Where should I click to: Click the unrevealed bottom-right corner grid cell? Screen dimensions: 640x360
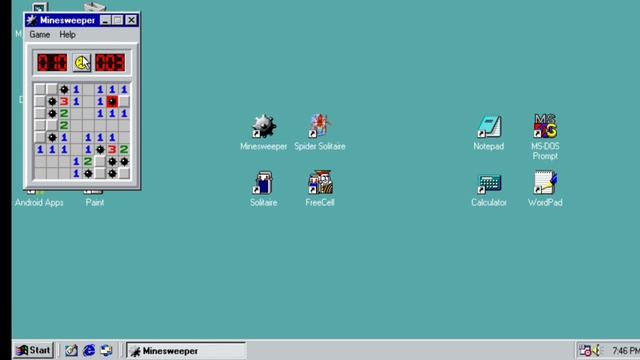click(x=124, y=173)
